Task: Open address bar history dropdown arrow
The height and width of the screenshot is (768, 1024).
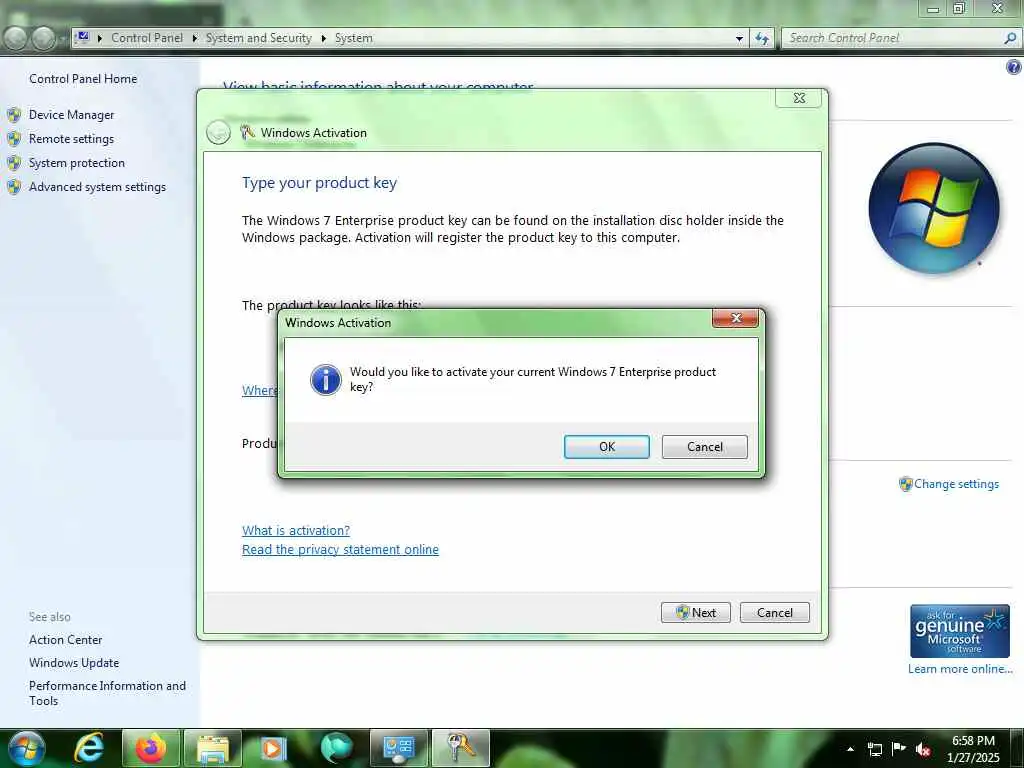Action: (x=739, y=39)
